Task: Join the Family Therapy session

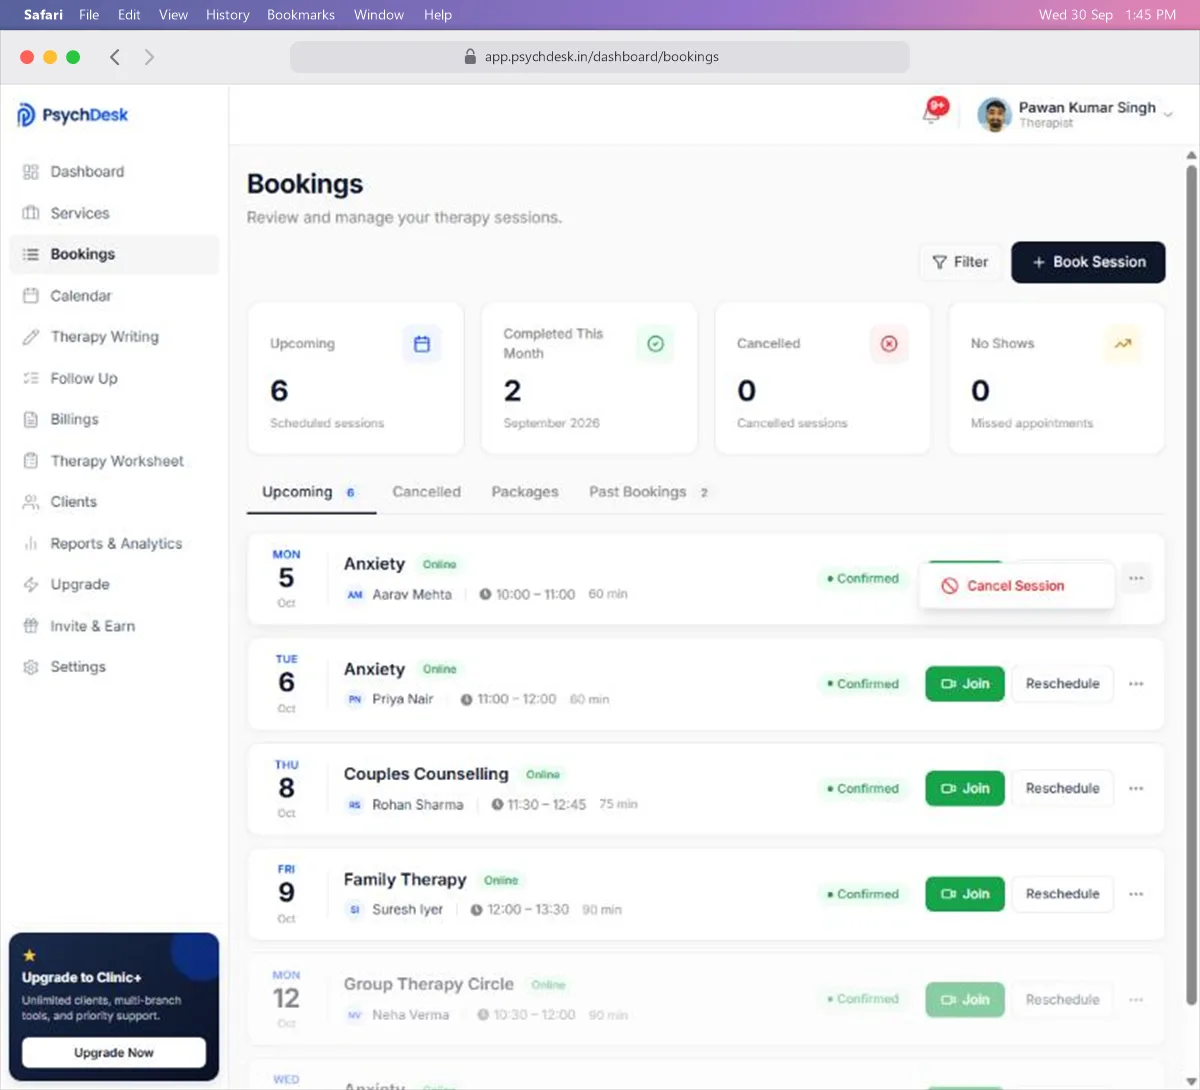Action: point(965,894)
